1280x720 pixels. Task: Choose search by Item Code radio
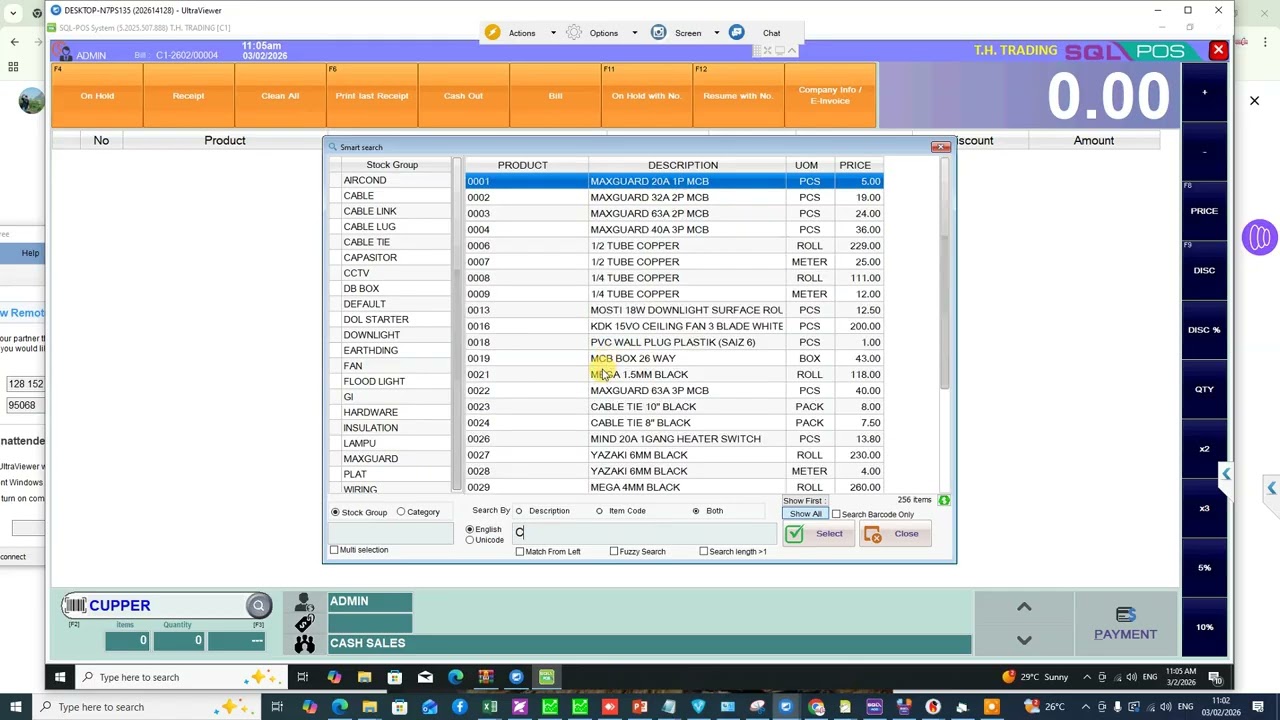(x=599, y=511)
